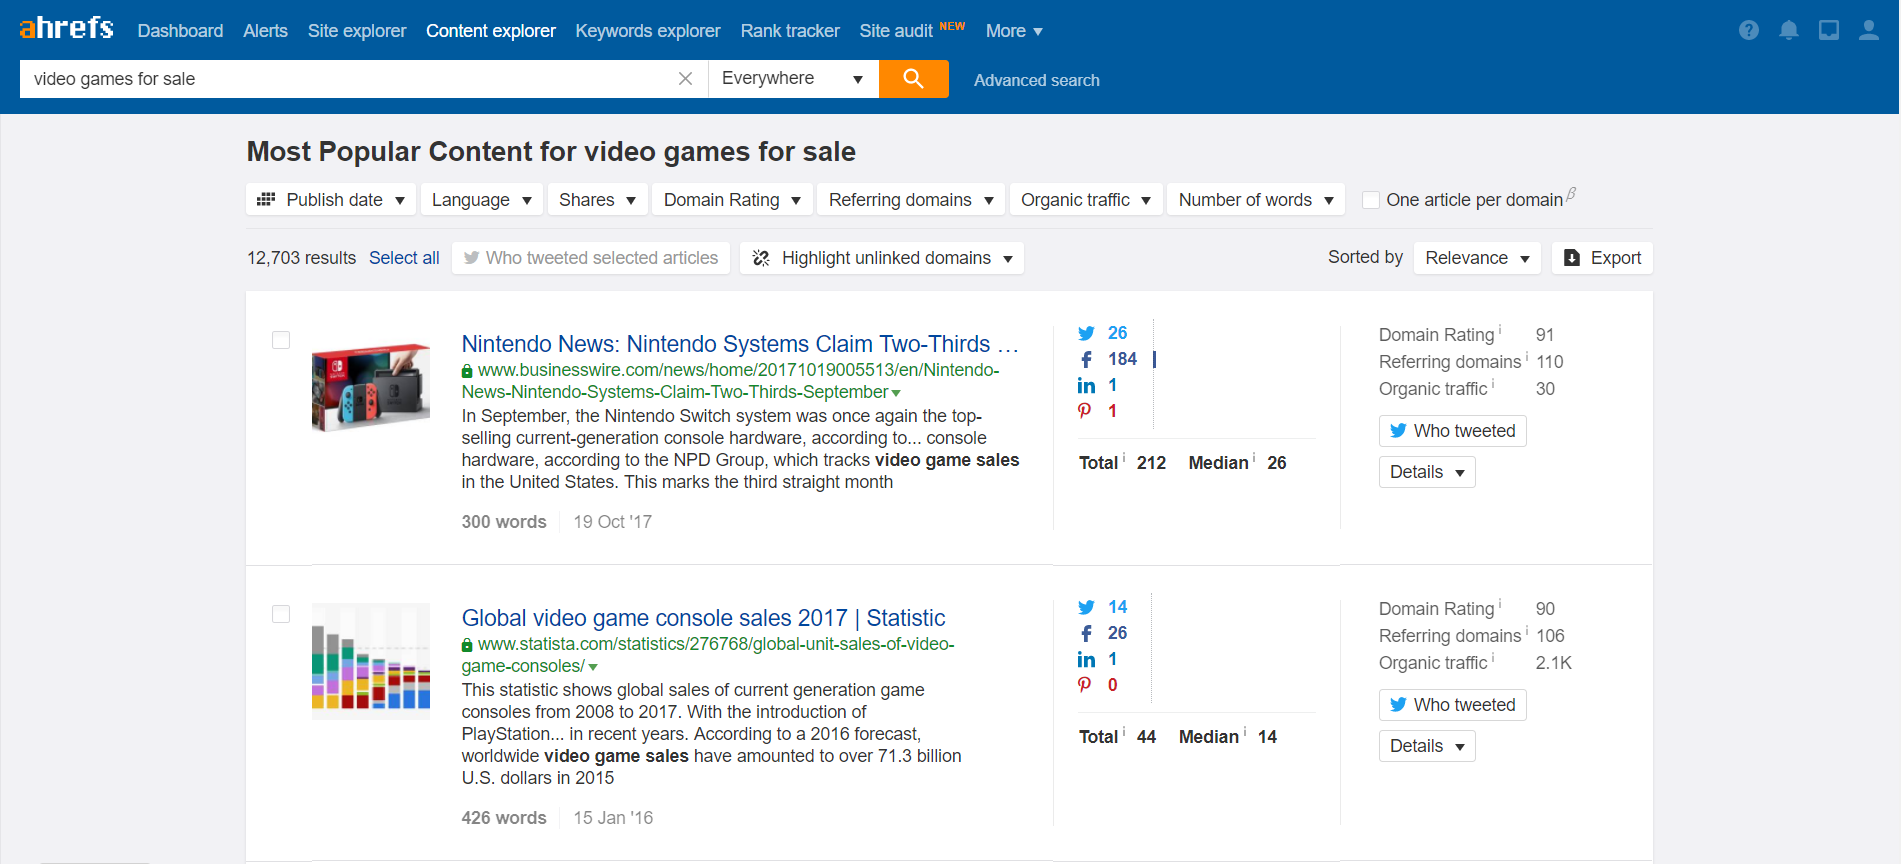The image size is (1901, 864).
Task: Open the Nintendo Switch article thumbnail
Action: (x=371, y=387)
